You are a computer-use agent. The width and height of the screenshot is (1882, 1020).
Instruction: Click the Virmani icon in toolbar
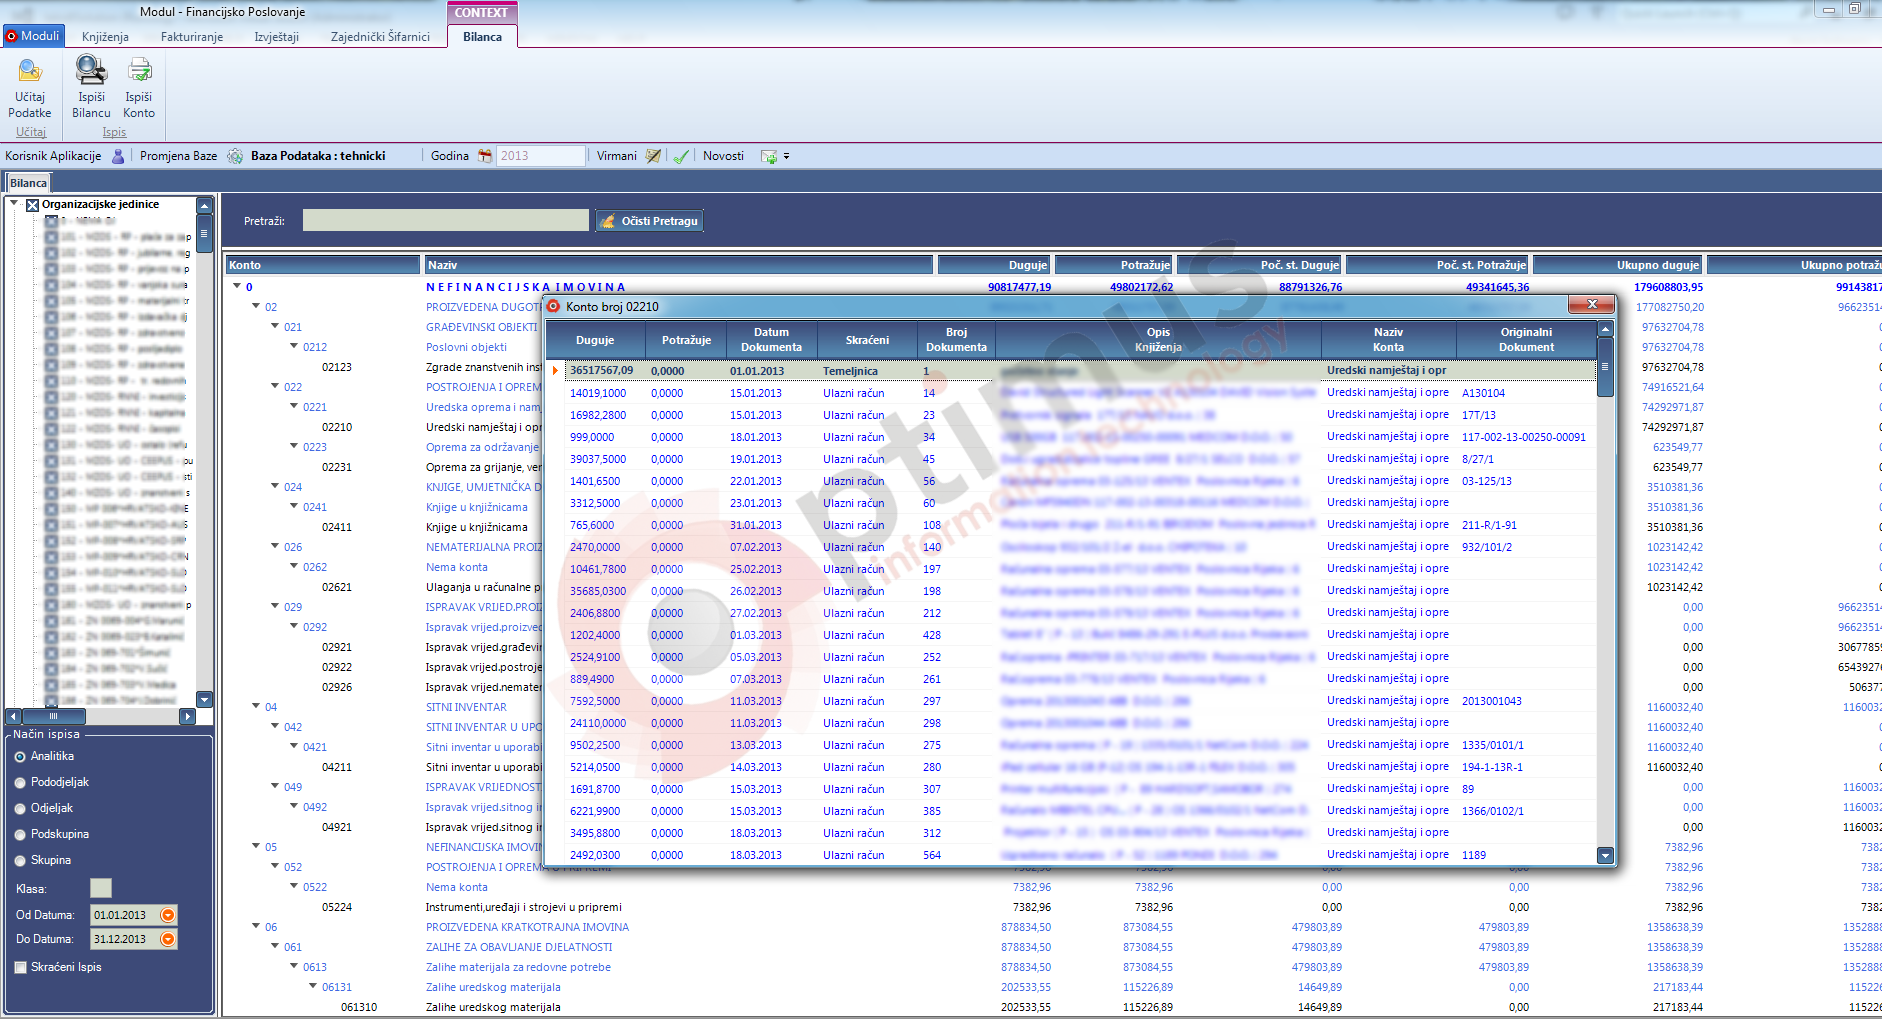click(x=653, y=156)
